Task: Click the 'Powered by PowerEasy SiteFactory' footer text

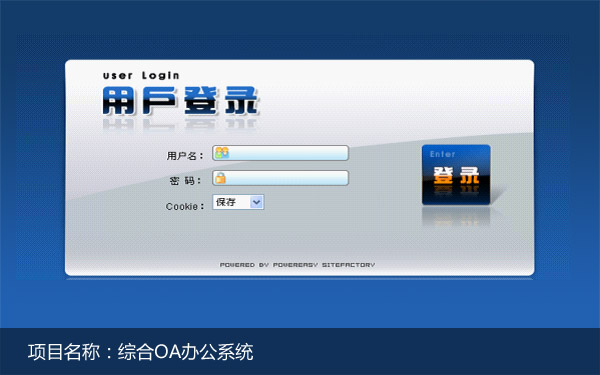Action: (x=297, y=265)
